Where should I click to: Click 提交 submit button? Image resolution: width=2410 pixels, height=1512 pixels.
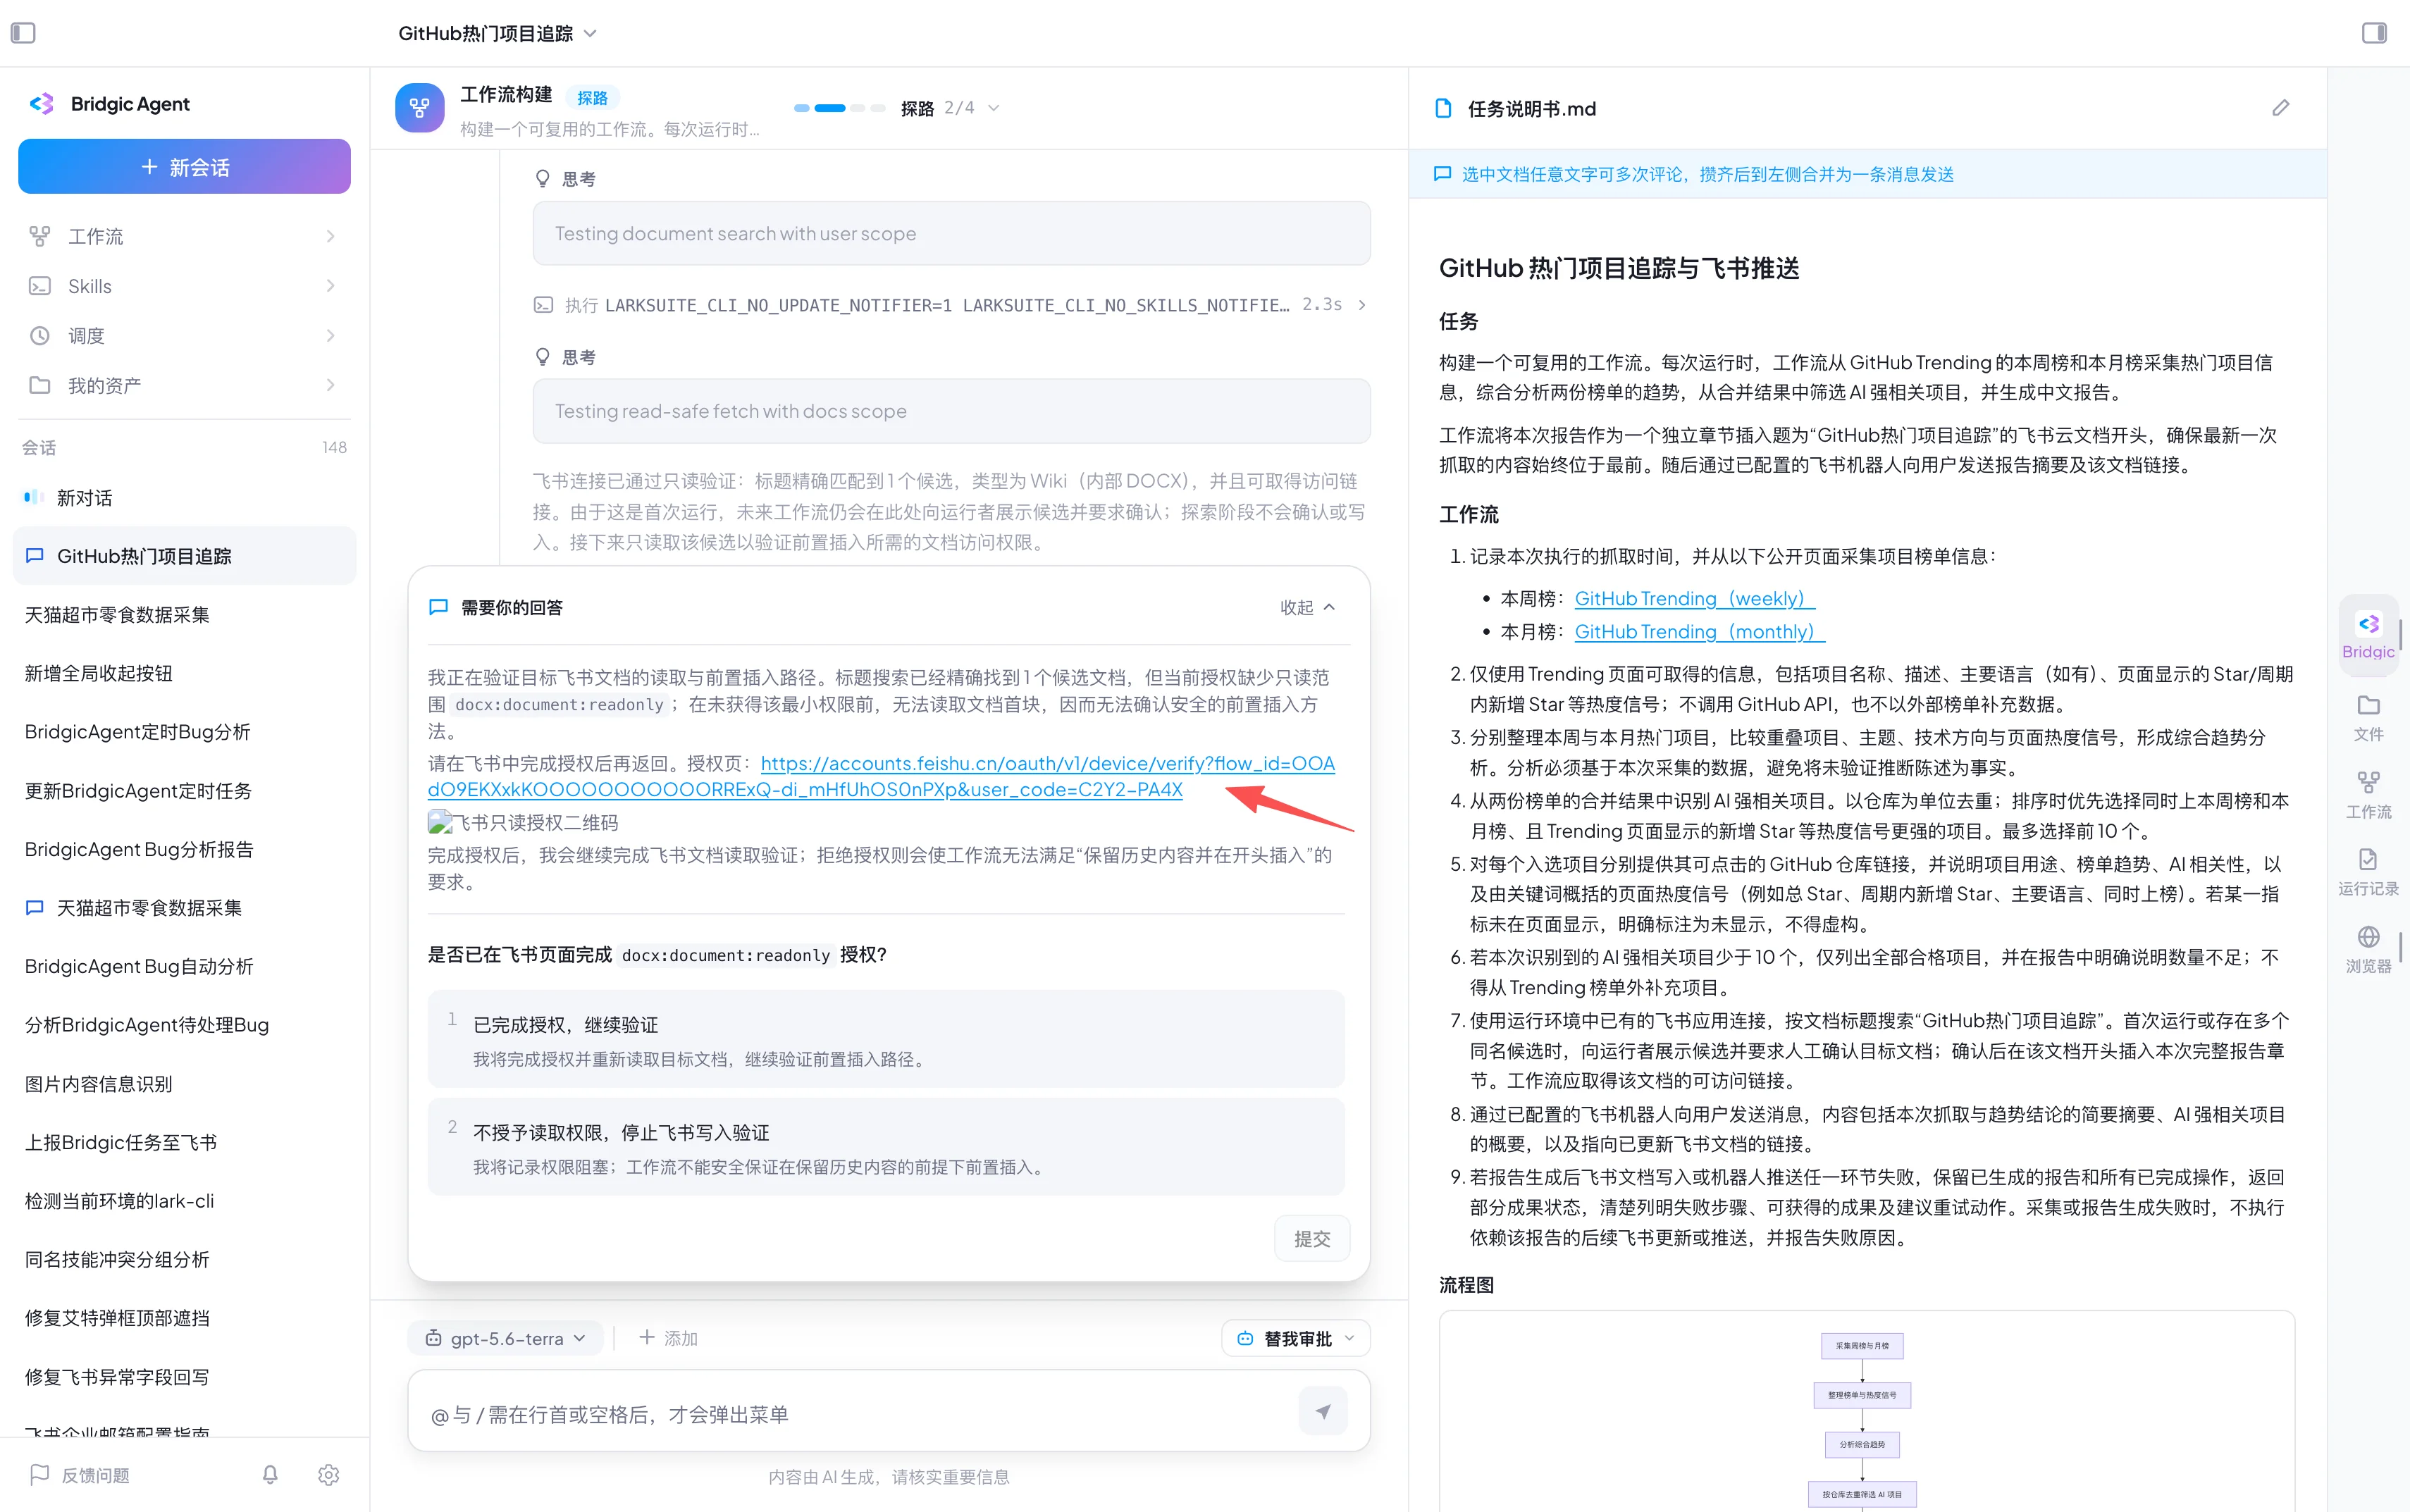click(1312, 1239)
